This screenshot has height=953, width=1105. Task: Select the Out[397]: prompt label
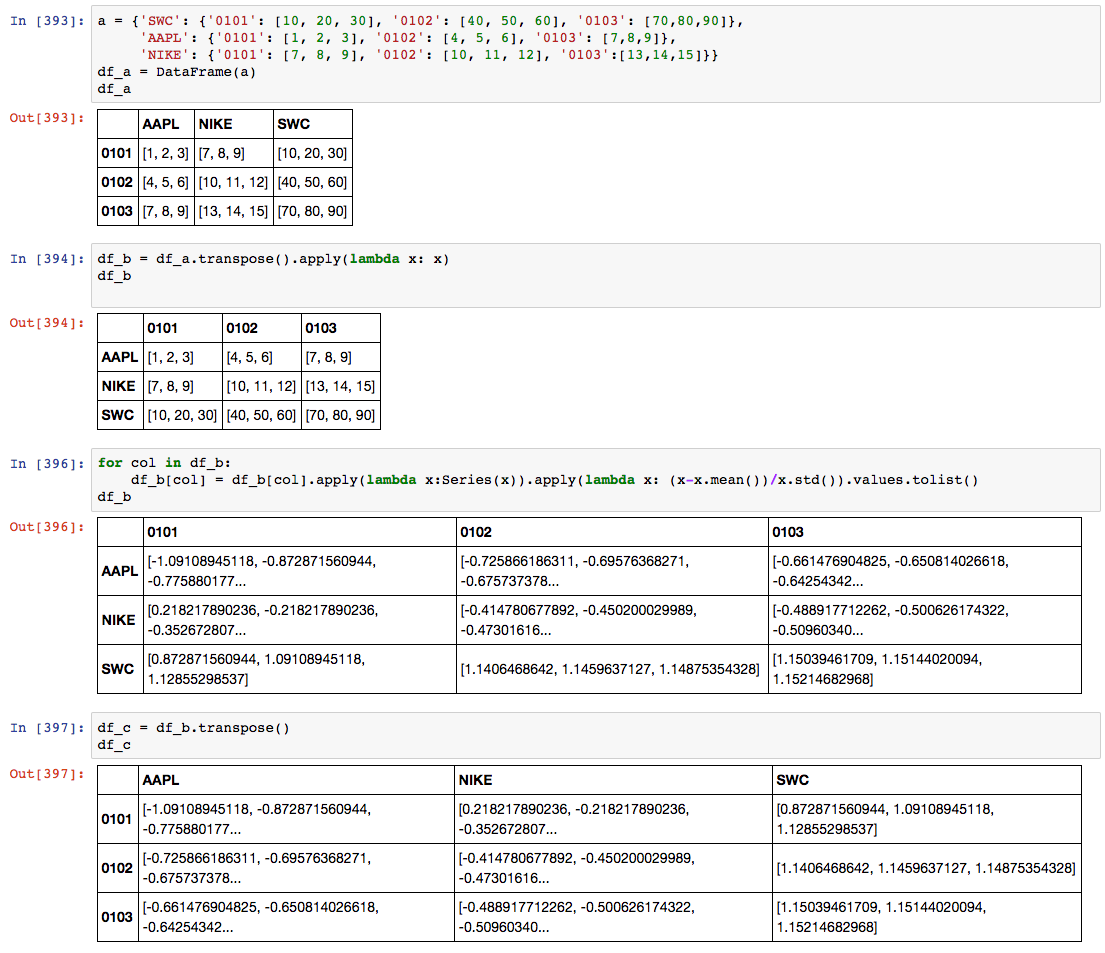point(47,774)
